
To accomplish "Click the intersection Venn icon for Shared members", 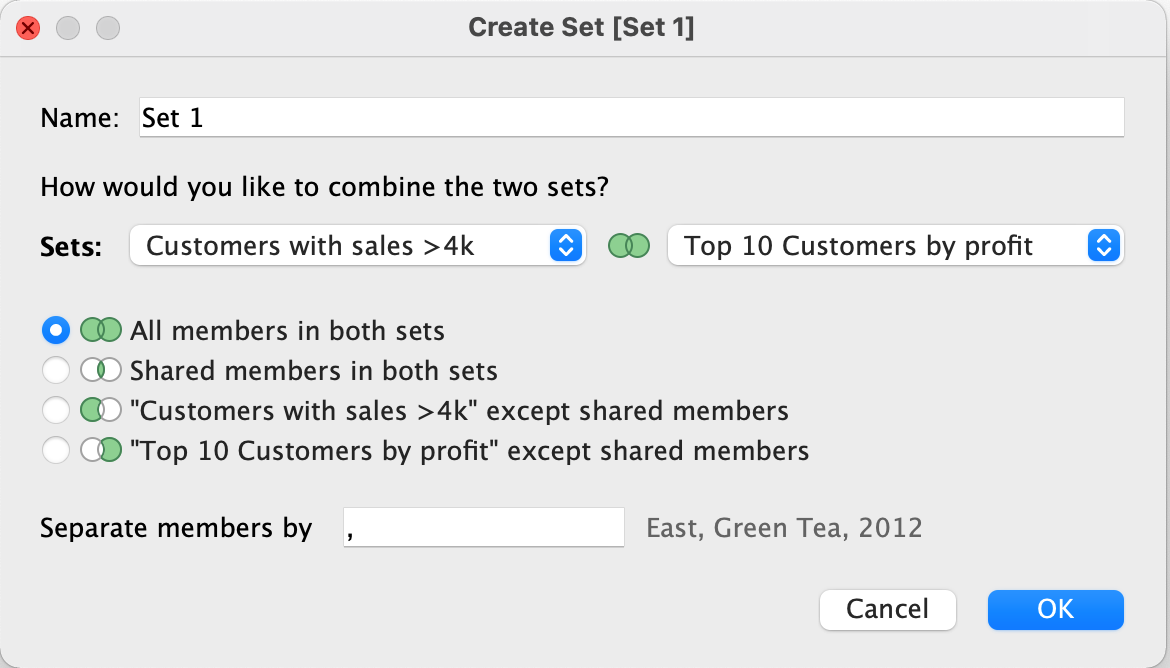I will pos(100,371).
